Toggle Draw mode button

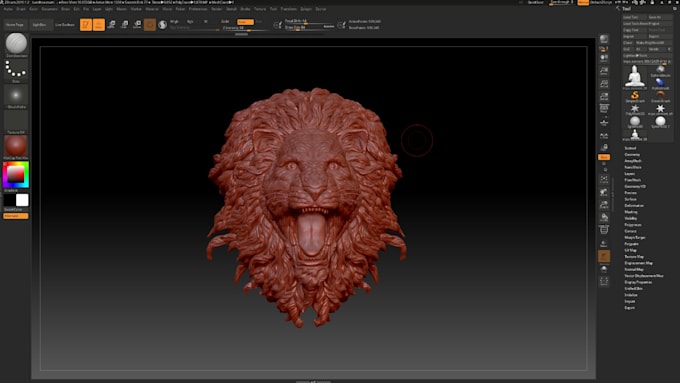[x=99, y=25]
